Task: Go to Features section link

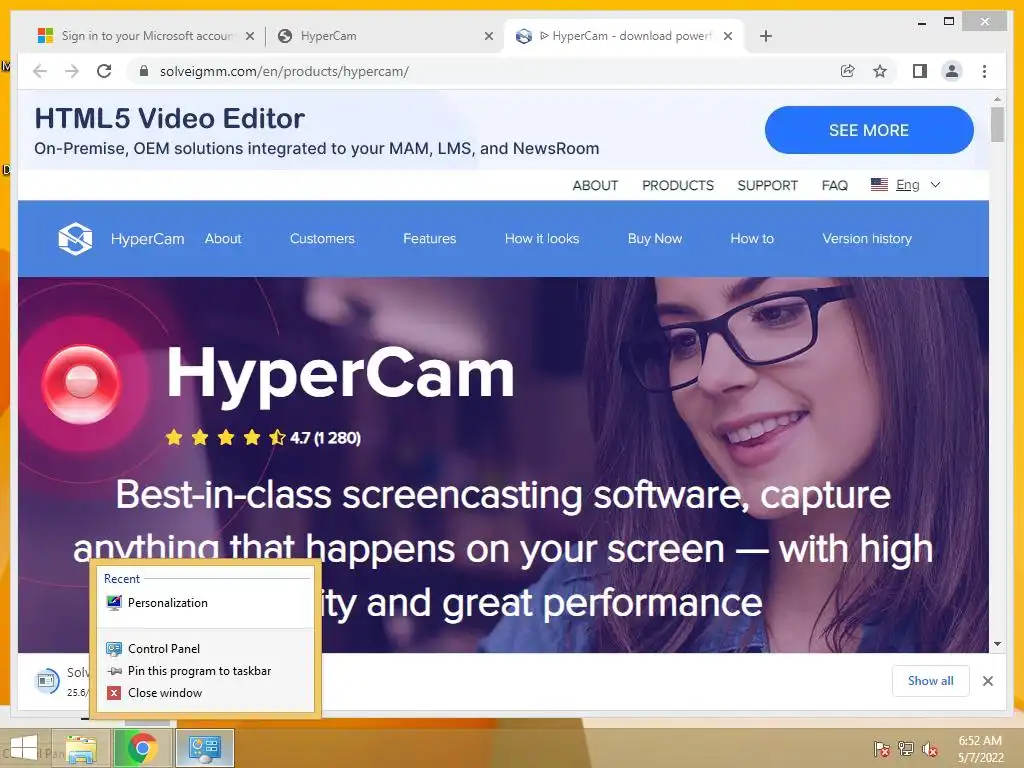Action: click(x=429, y=238)
